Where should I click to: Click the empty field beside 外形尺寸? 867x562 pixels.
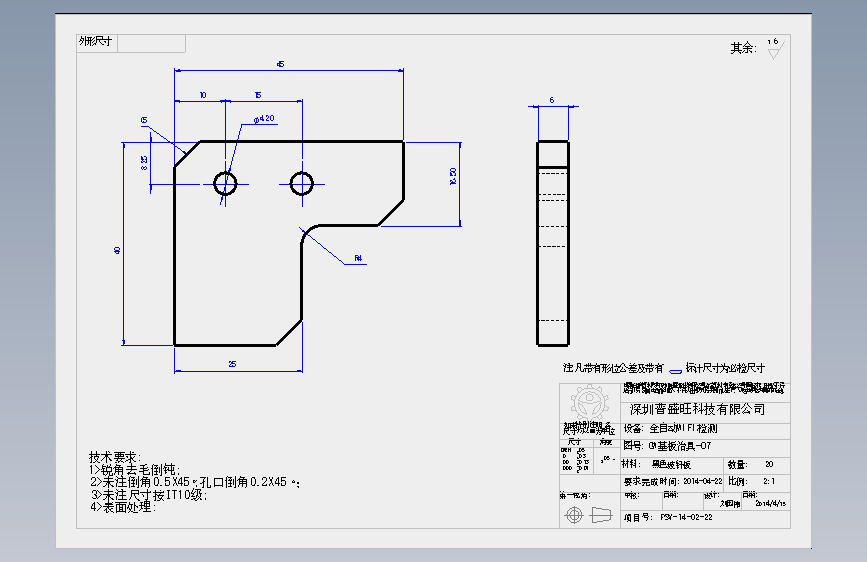click(152, 44)
